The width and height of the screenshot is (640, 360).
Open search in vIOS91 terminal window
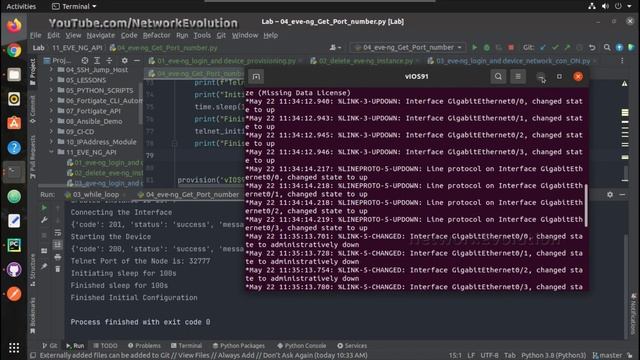point(498,76)
